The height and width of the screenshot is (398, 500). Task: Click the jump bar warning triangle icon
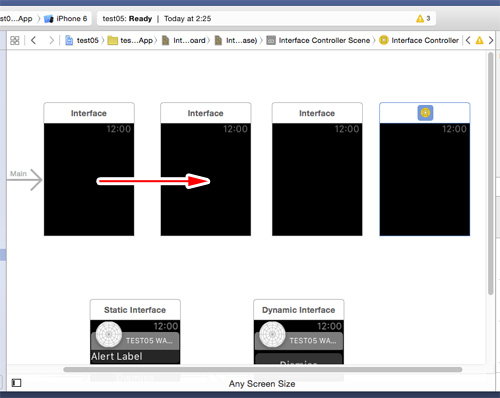coord(479,40)
